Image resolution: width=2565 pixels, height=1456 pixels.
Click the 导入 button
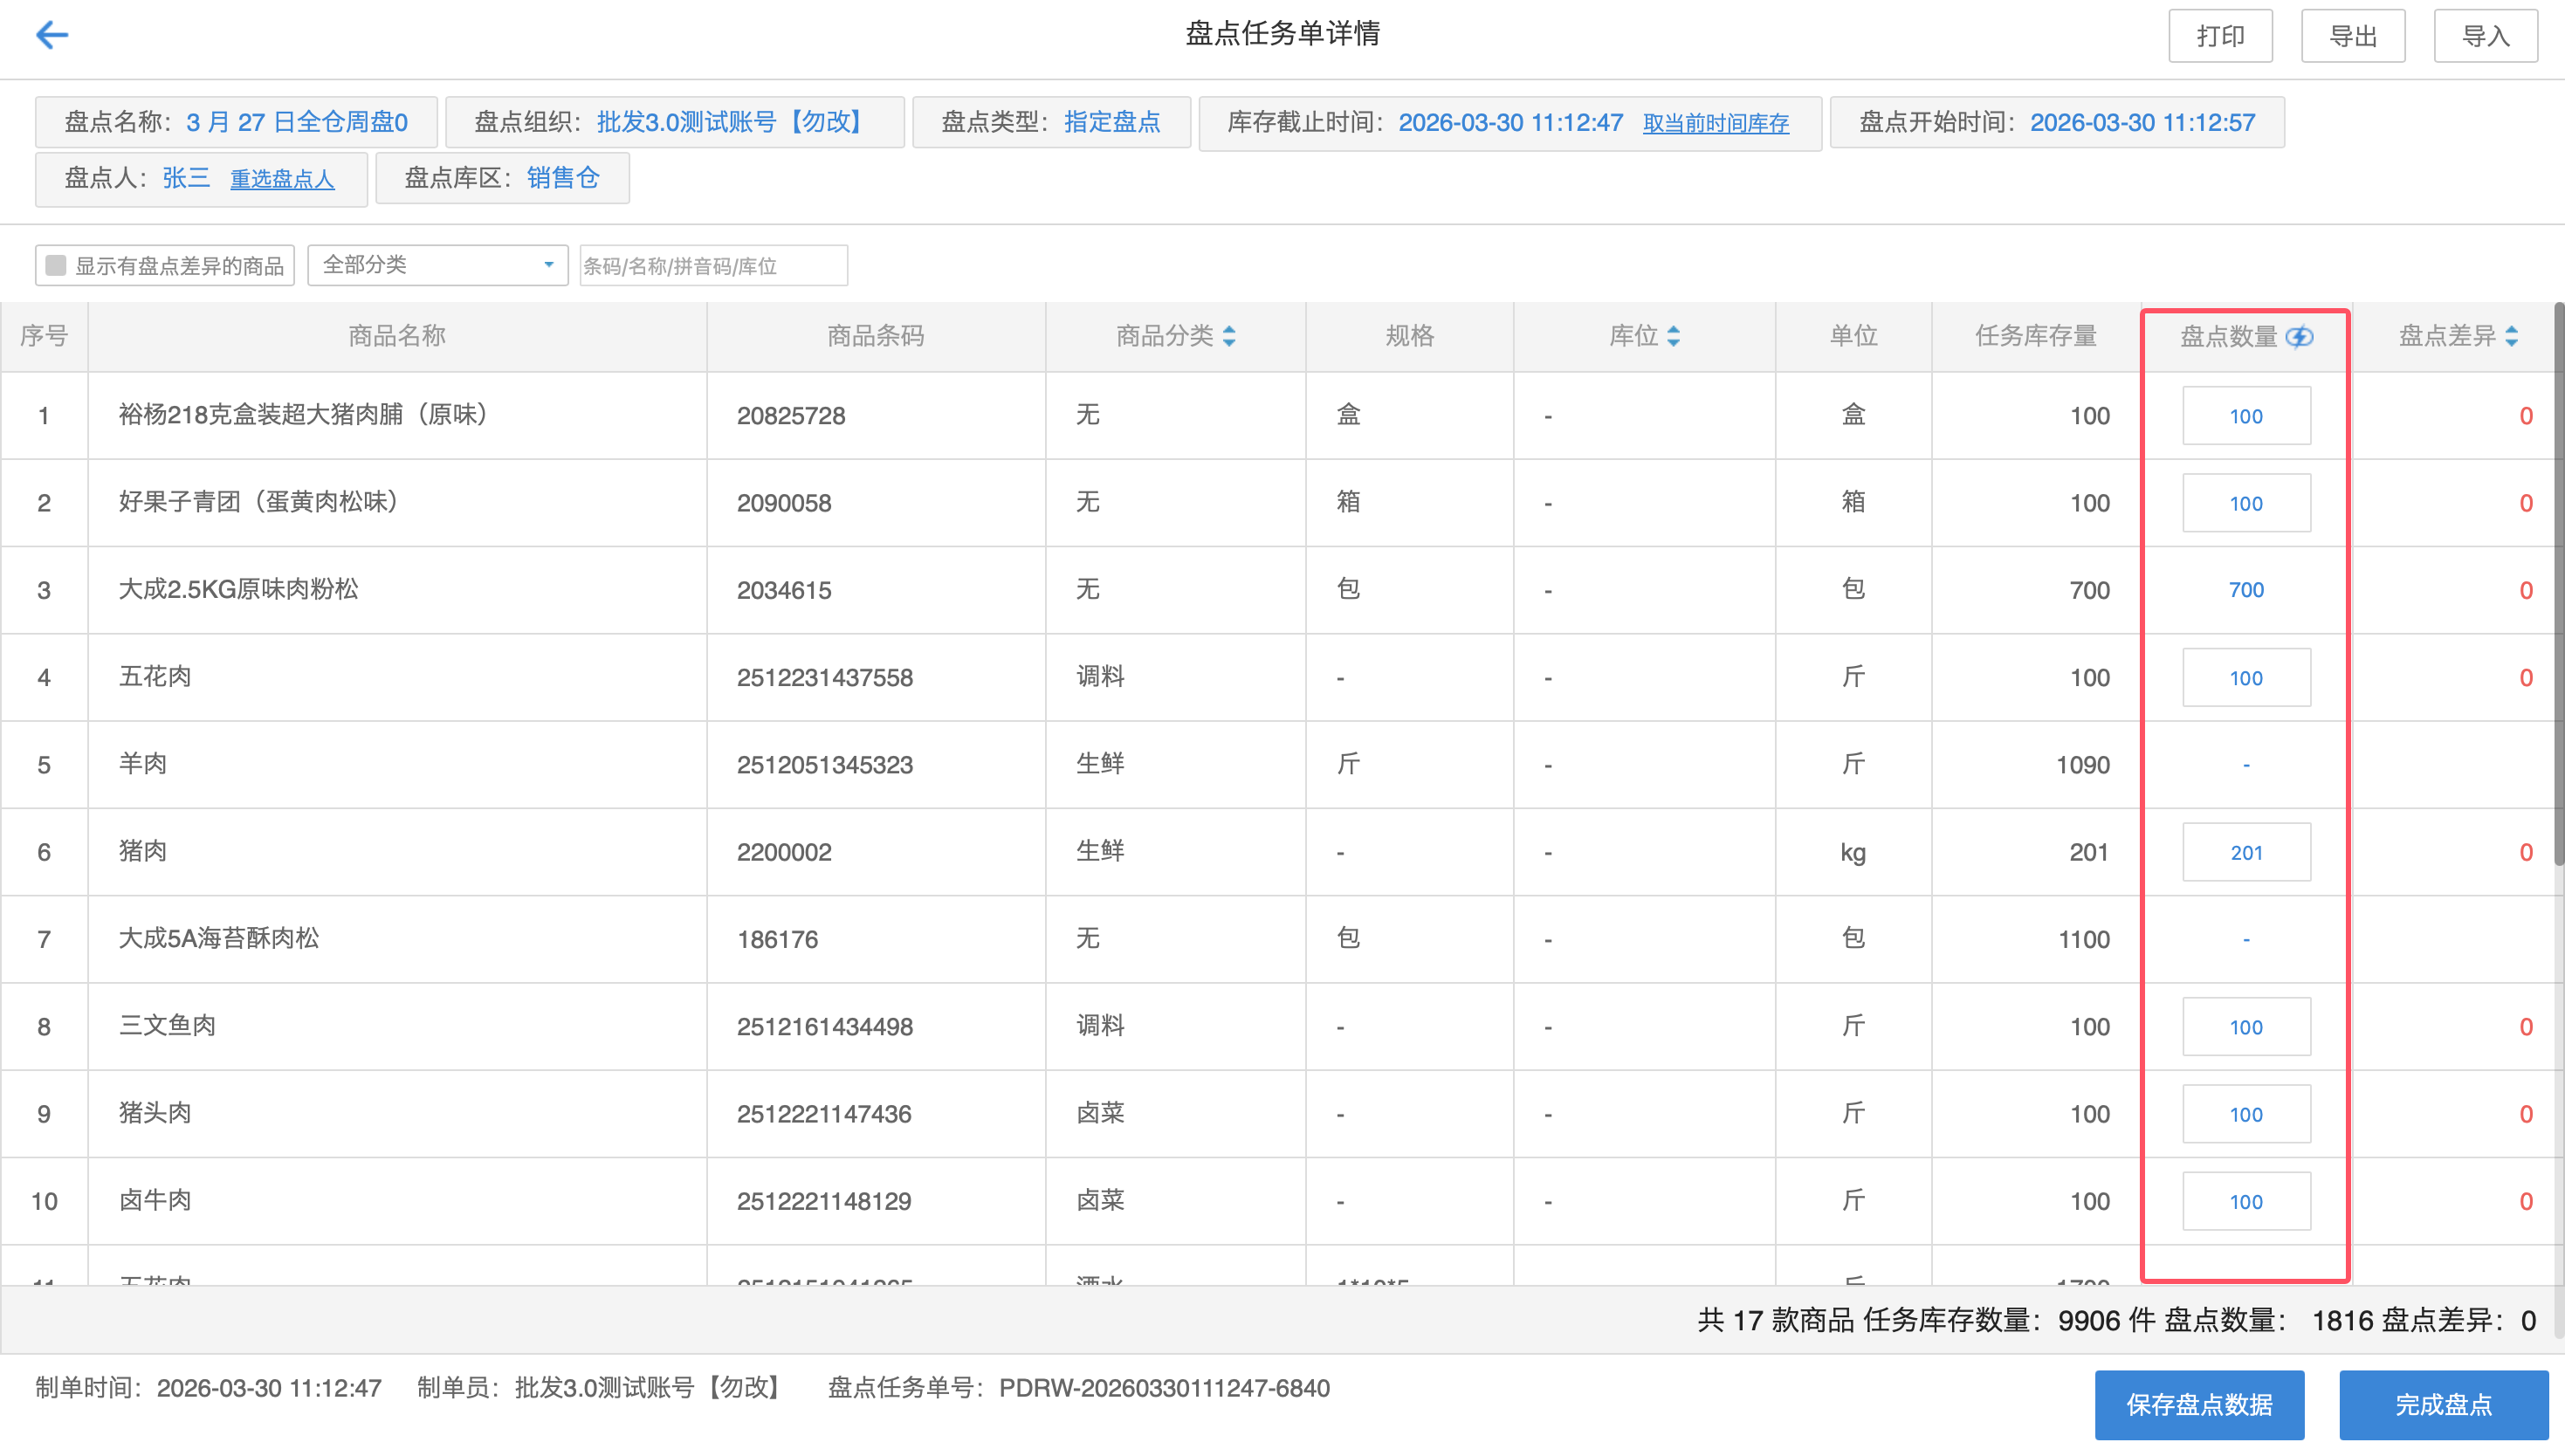point(2485,37)
